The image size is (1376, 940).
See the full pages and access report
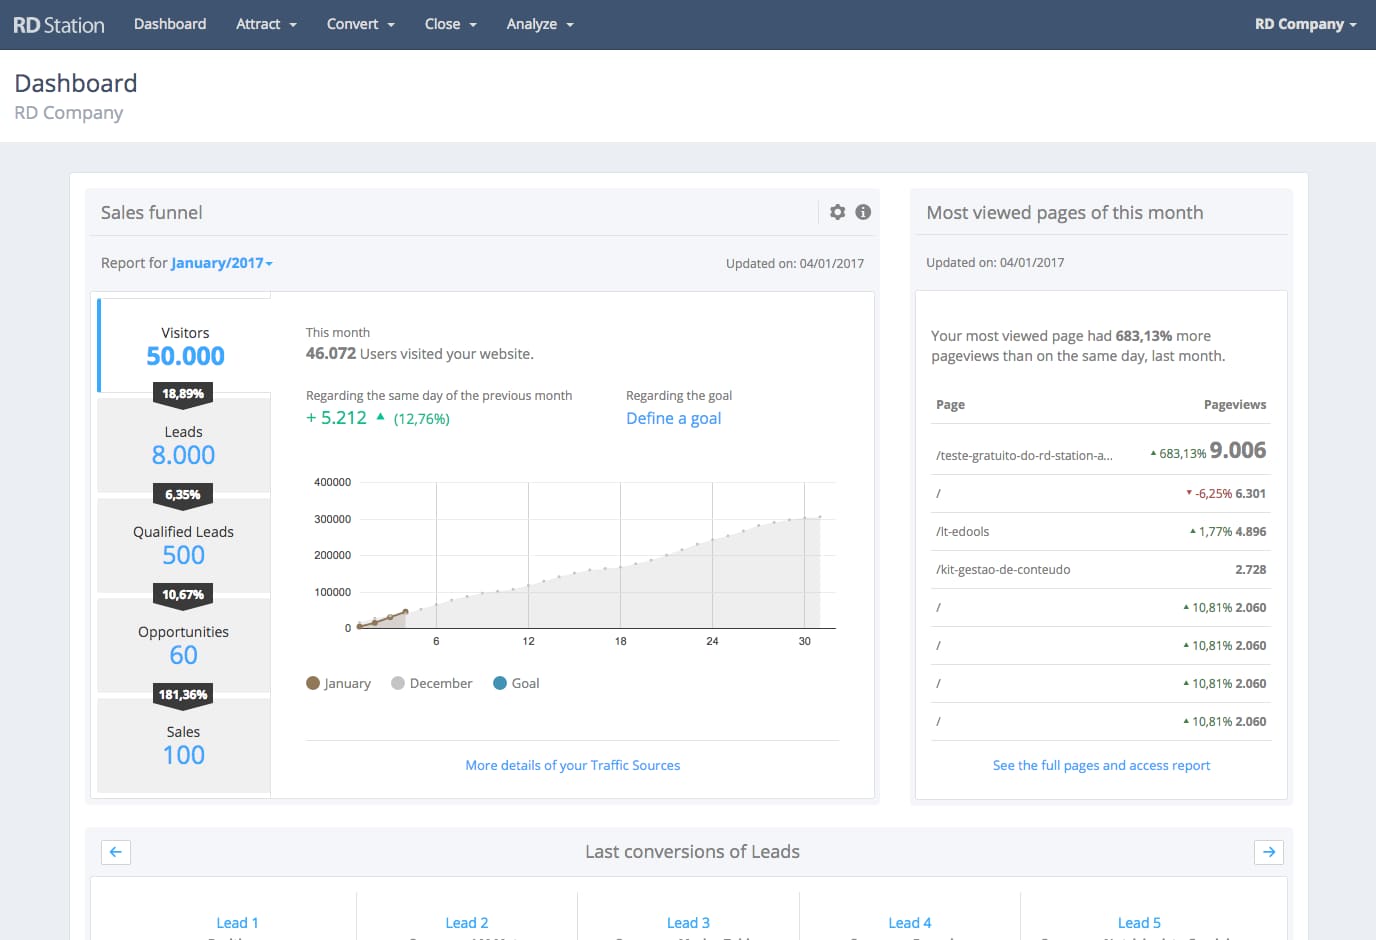coord(1101,765)
